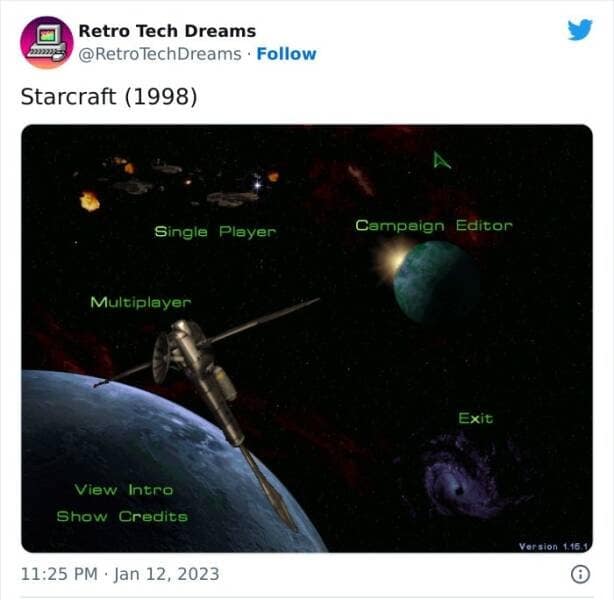The width and height of the screenshot is (614, 600).
Task: Choose Exit from the game menu
Action: [x=476, y=418]
